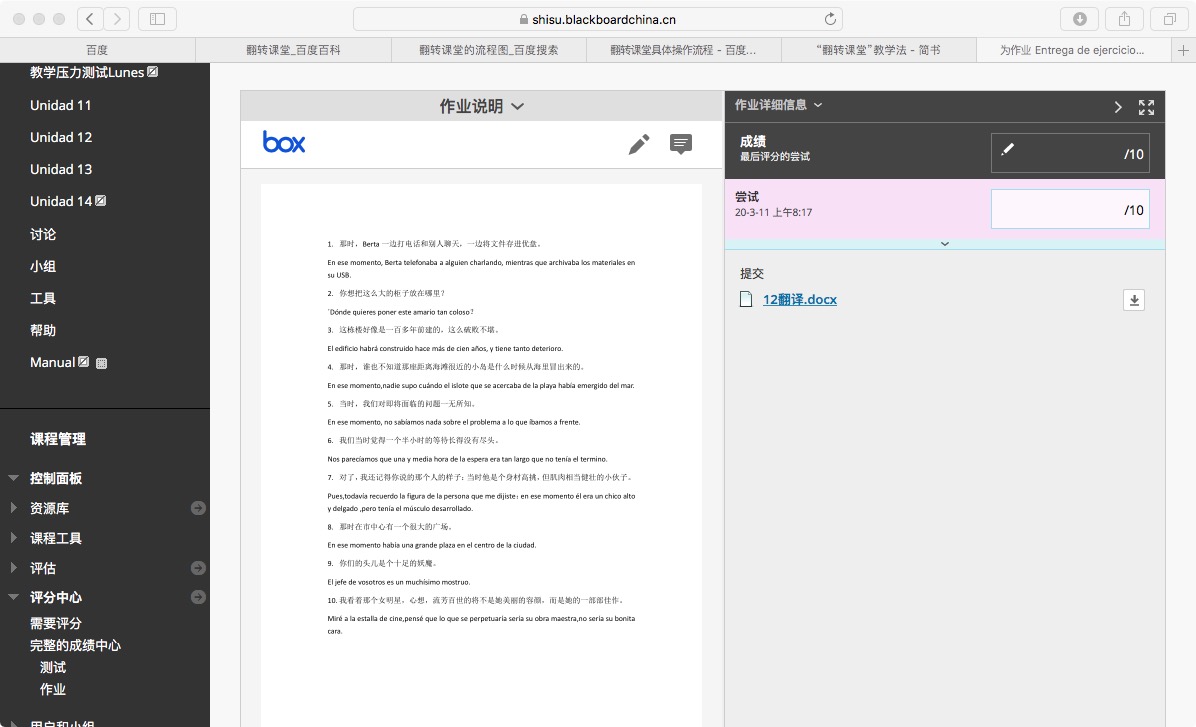1196x727 pixels.
Task: Switch to the 翻转课堂_百度百科 tab
Action: [x=292, y=50]
